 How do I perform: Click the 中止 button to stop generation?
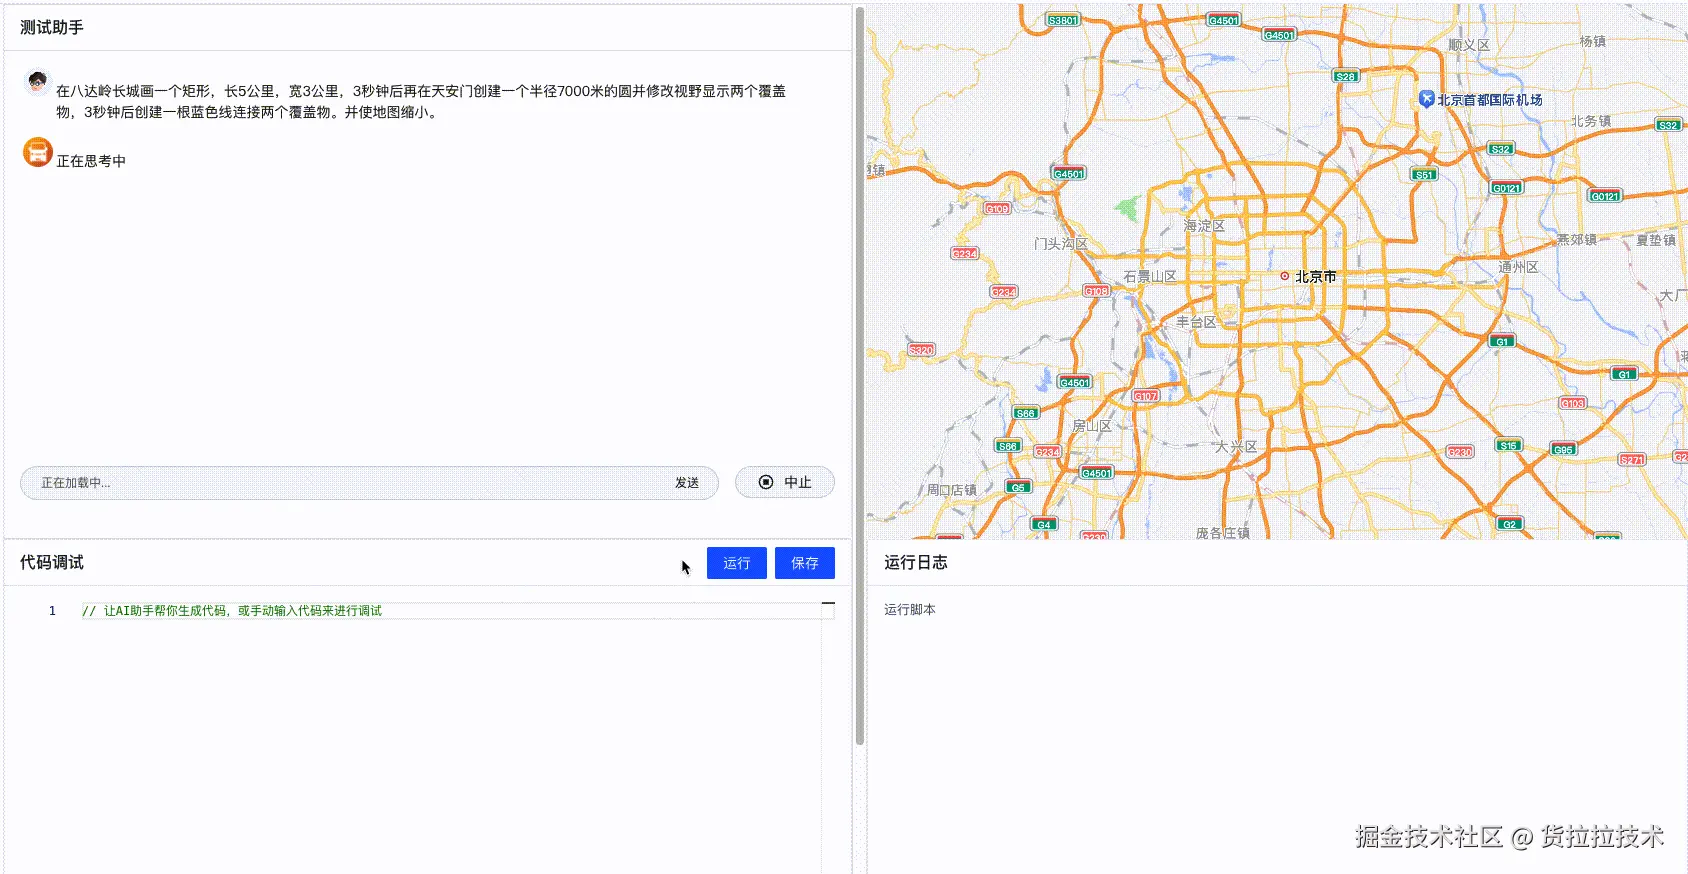[785, 482]
